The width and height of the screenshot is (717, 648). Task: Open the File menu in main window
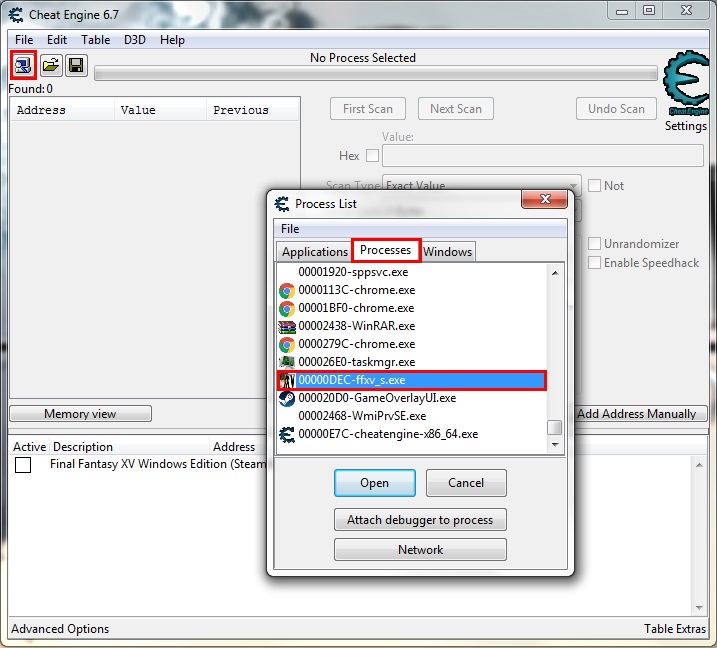pos(24,40)
